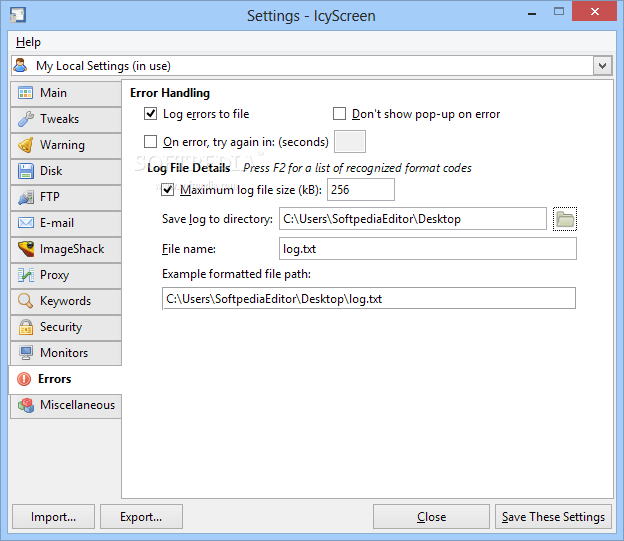The width and height of the screenshot is (624, 541).
Task: Switch to the Warning tab
Action: point(66,145)
